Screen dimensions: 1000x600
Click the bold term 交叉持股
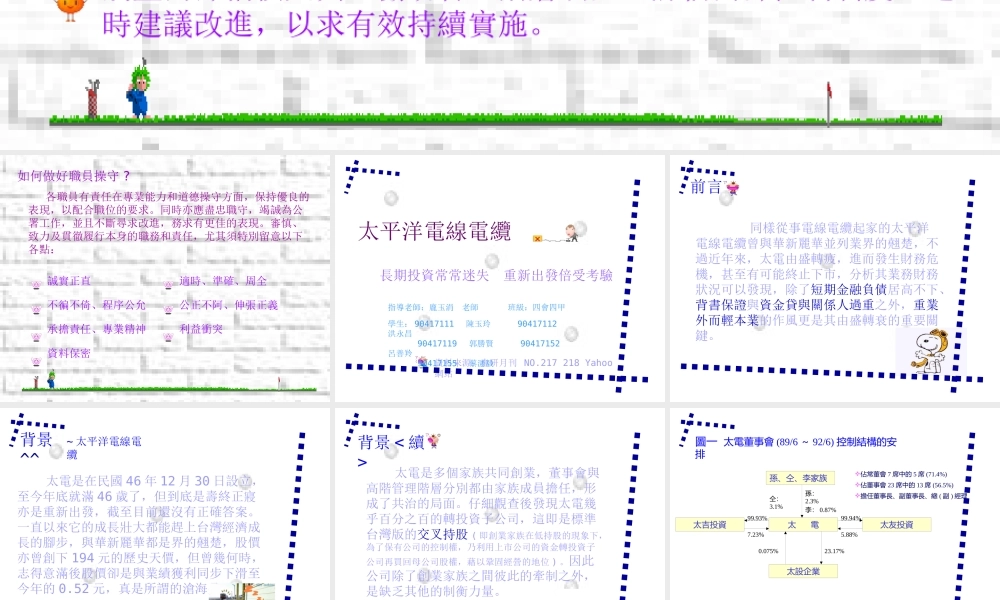click(x=443, y=534)
